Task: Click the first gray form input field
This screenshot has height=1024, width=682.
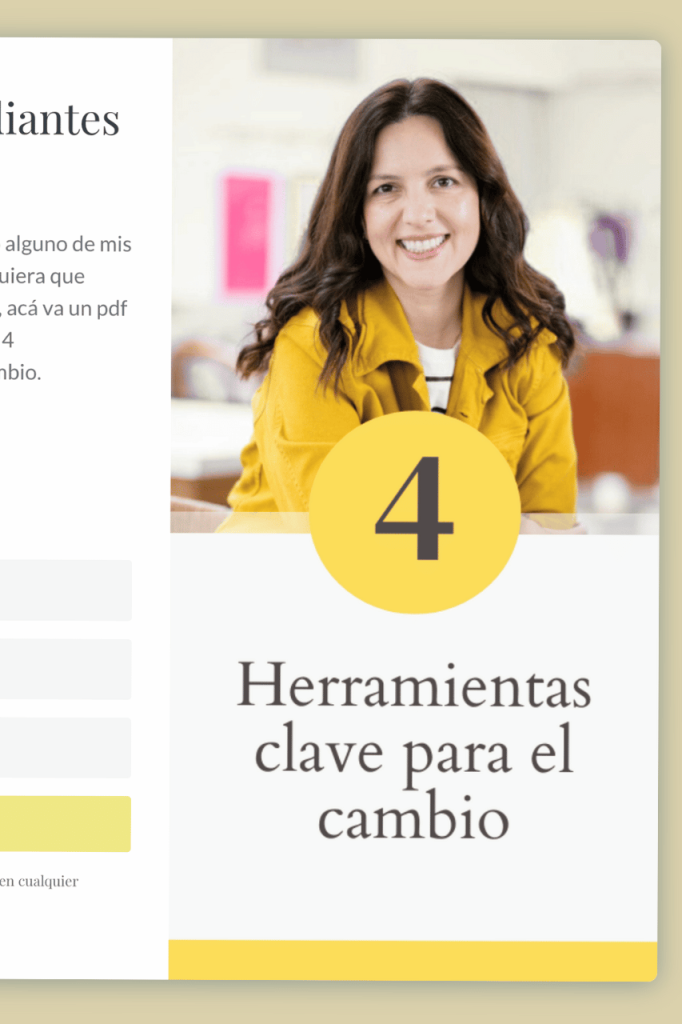Action: click(x=65, y=590)
